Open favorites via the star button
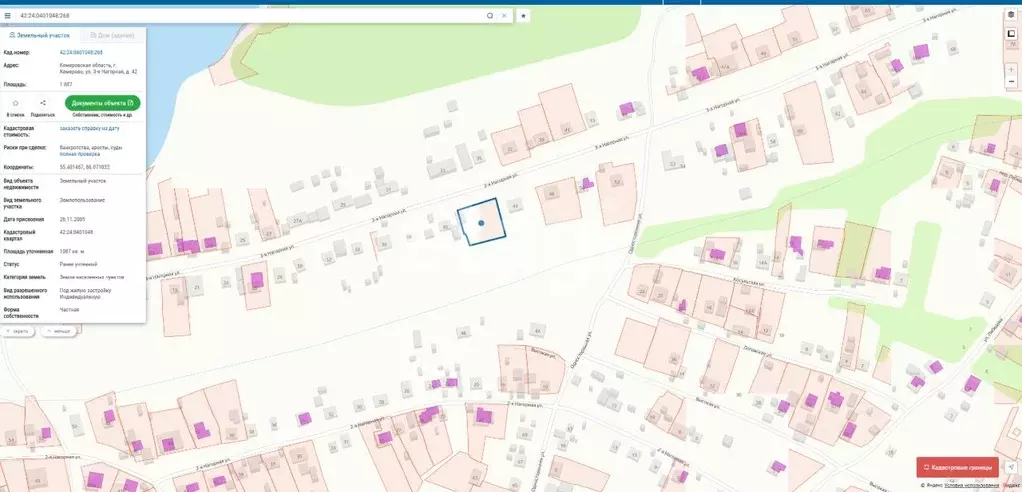The image size is (1022, 492). 523,16
